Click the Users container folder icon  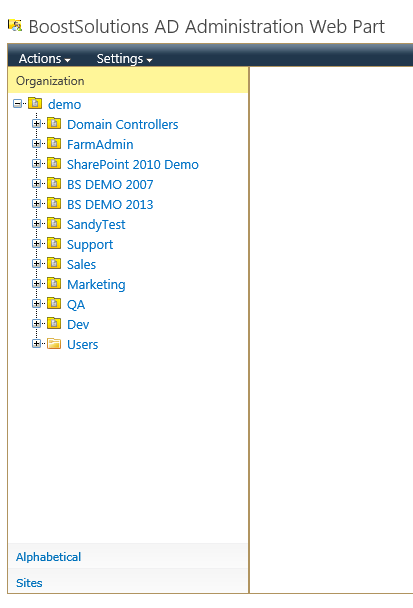[54, 344]
